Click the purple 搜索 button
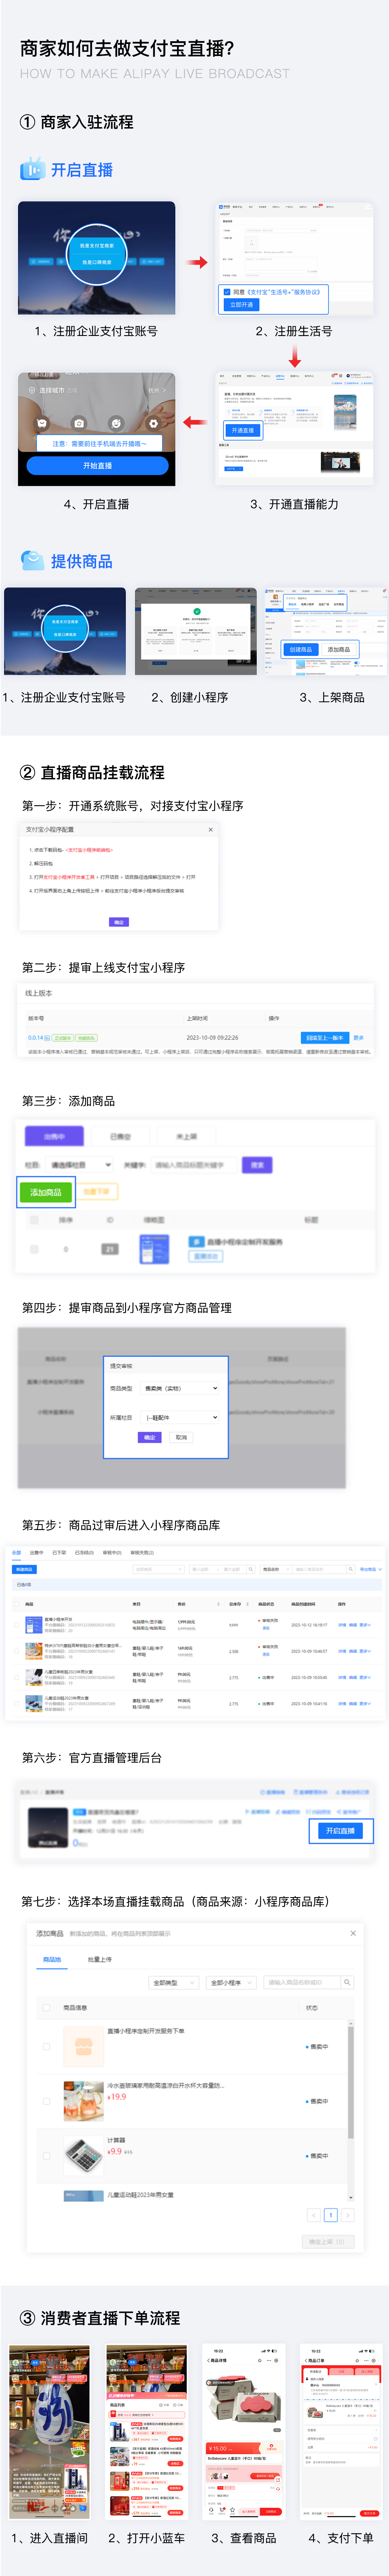This screenshot has height=2576, width=389. point(257,1165)
